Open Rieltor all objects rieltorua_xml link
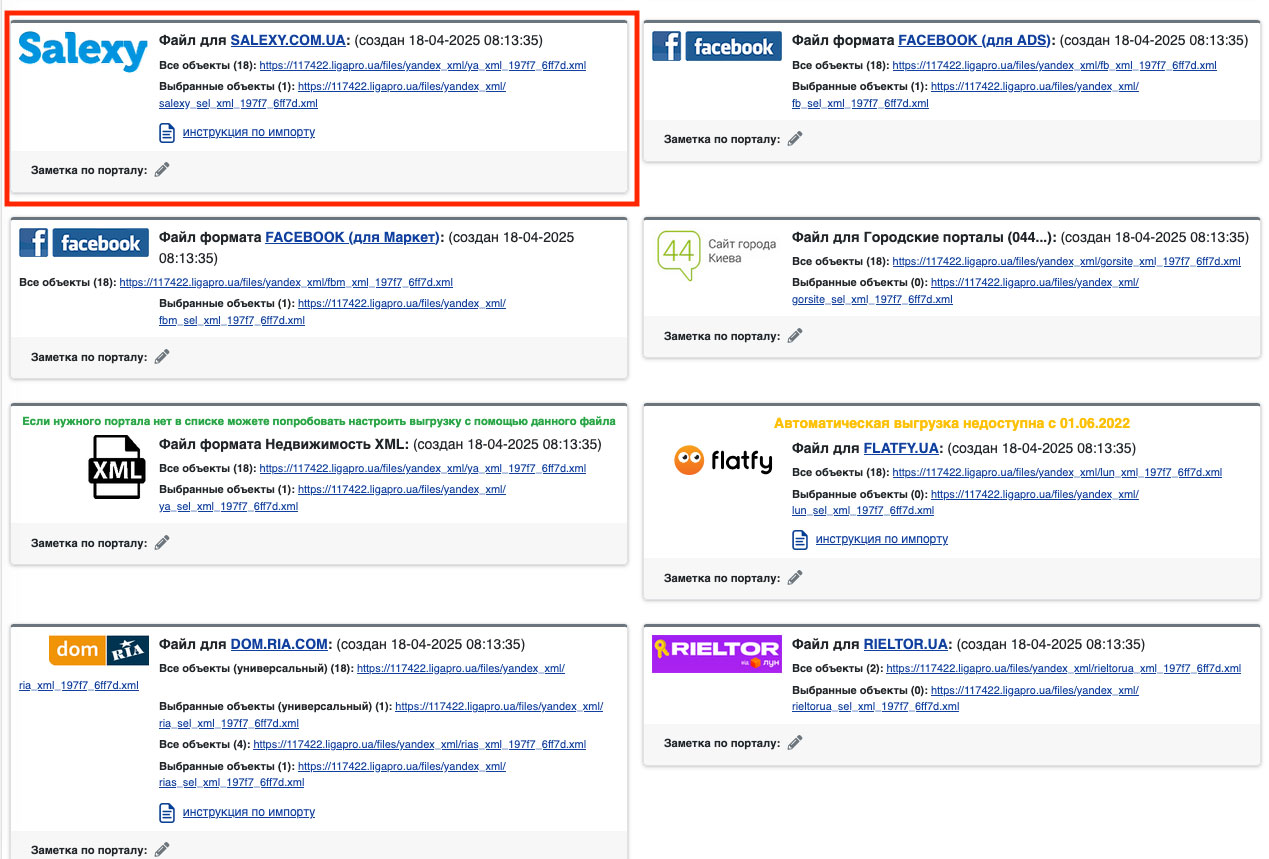Screen dimensions: 1269x859 [x=1063, y=669]
